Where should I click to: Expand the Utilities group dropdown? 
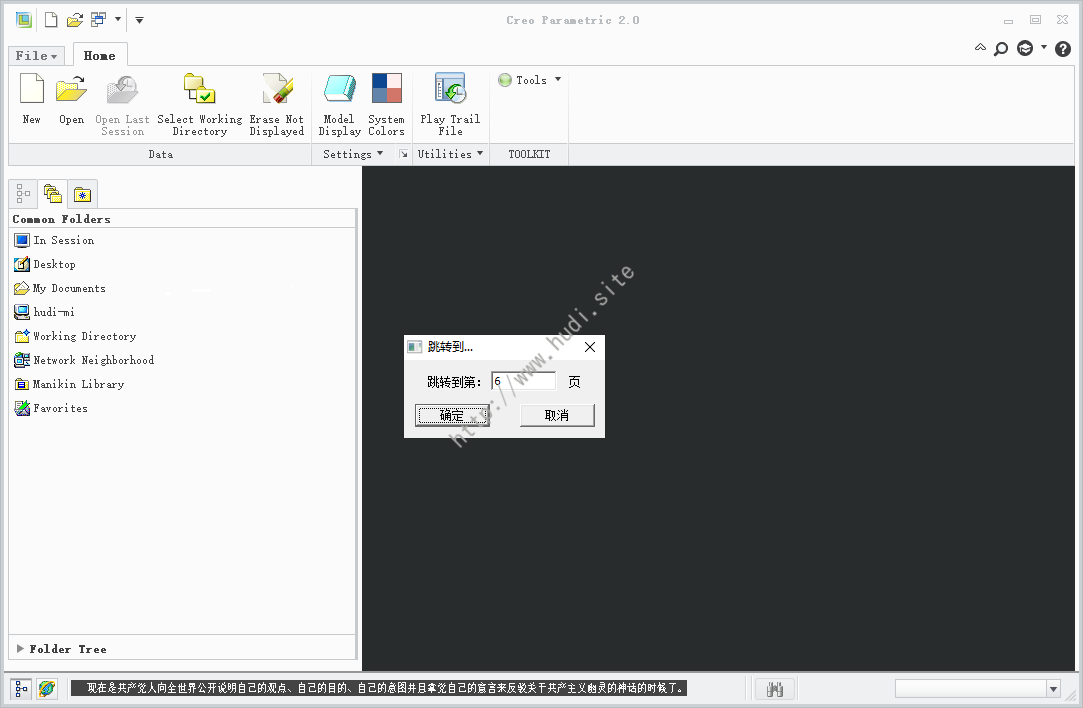tap(450, 154)
